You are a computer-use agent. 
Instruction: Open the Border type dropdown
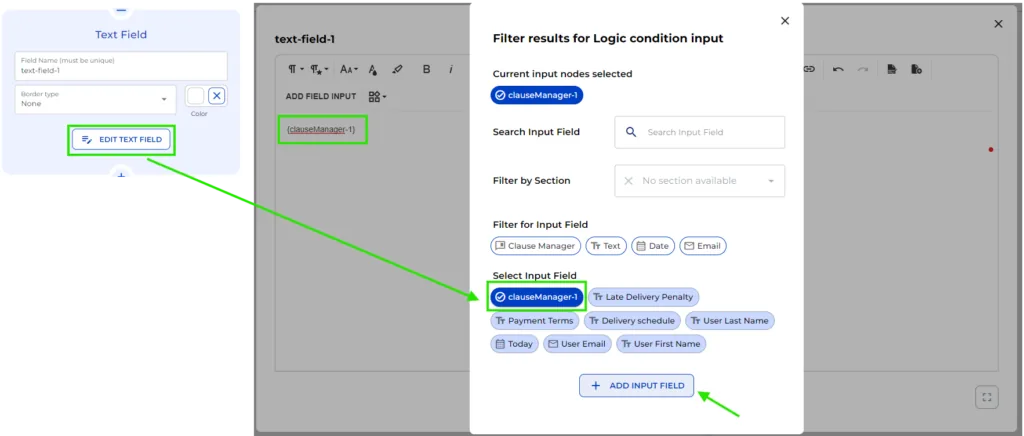tap(95, 99)
